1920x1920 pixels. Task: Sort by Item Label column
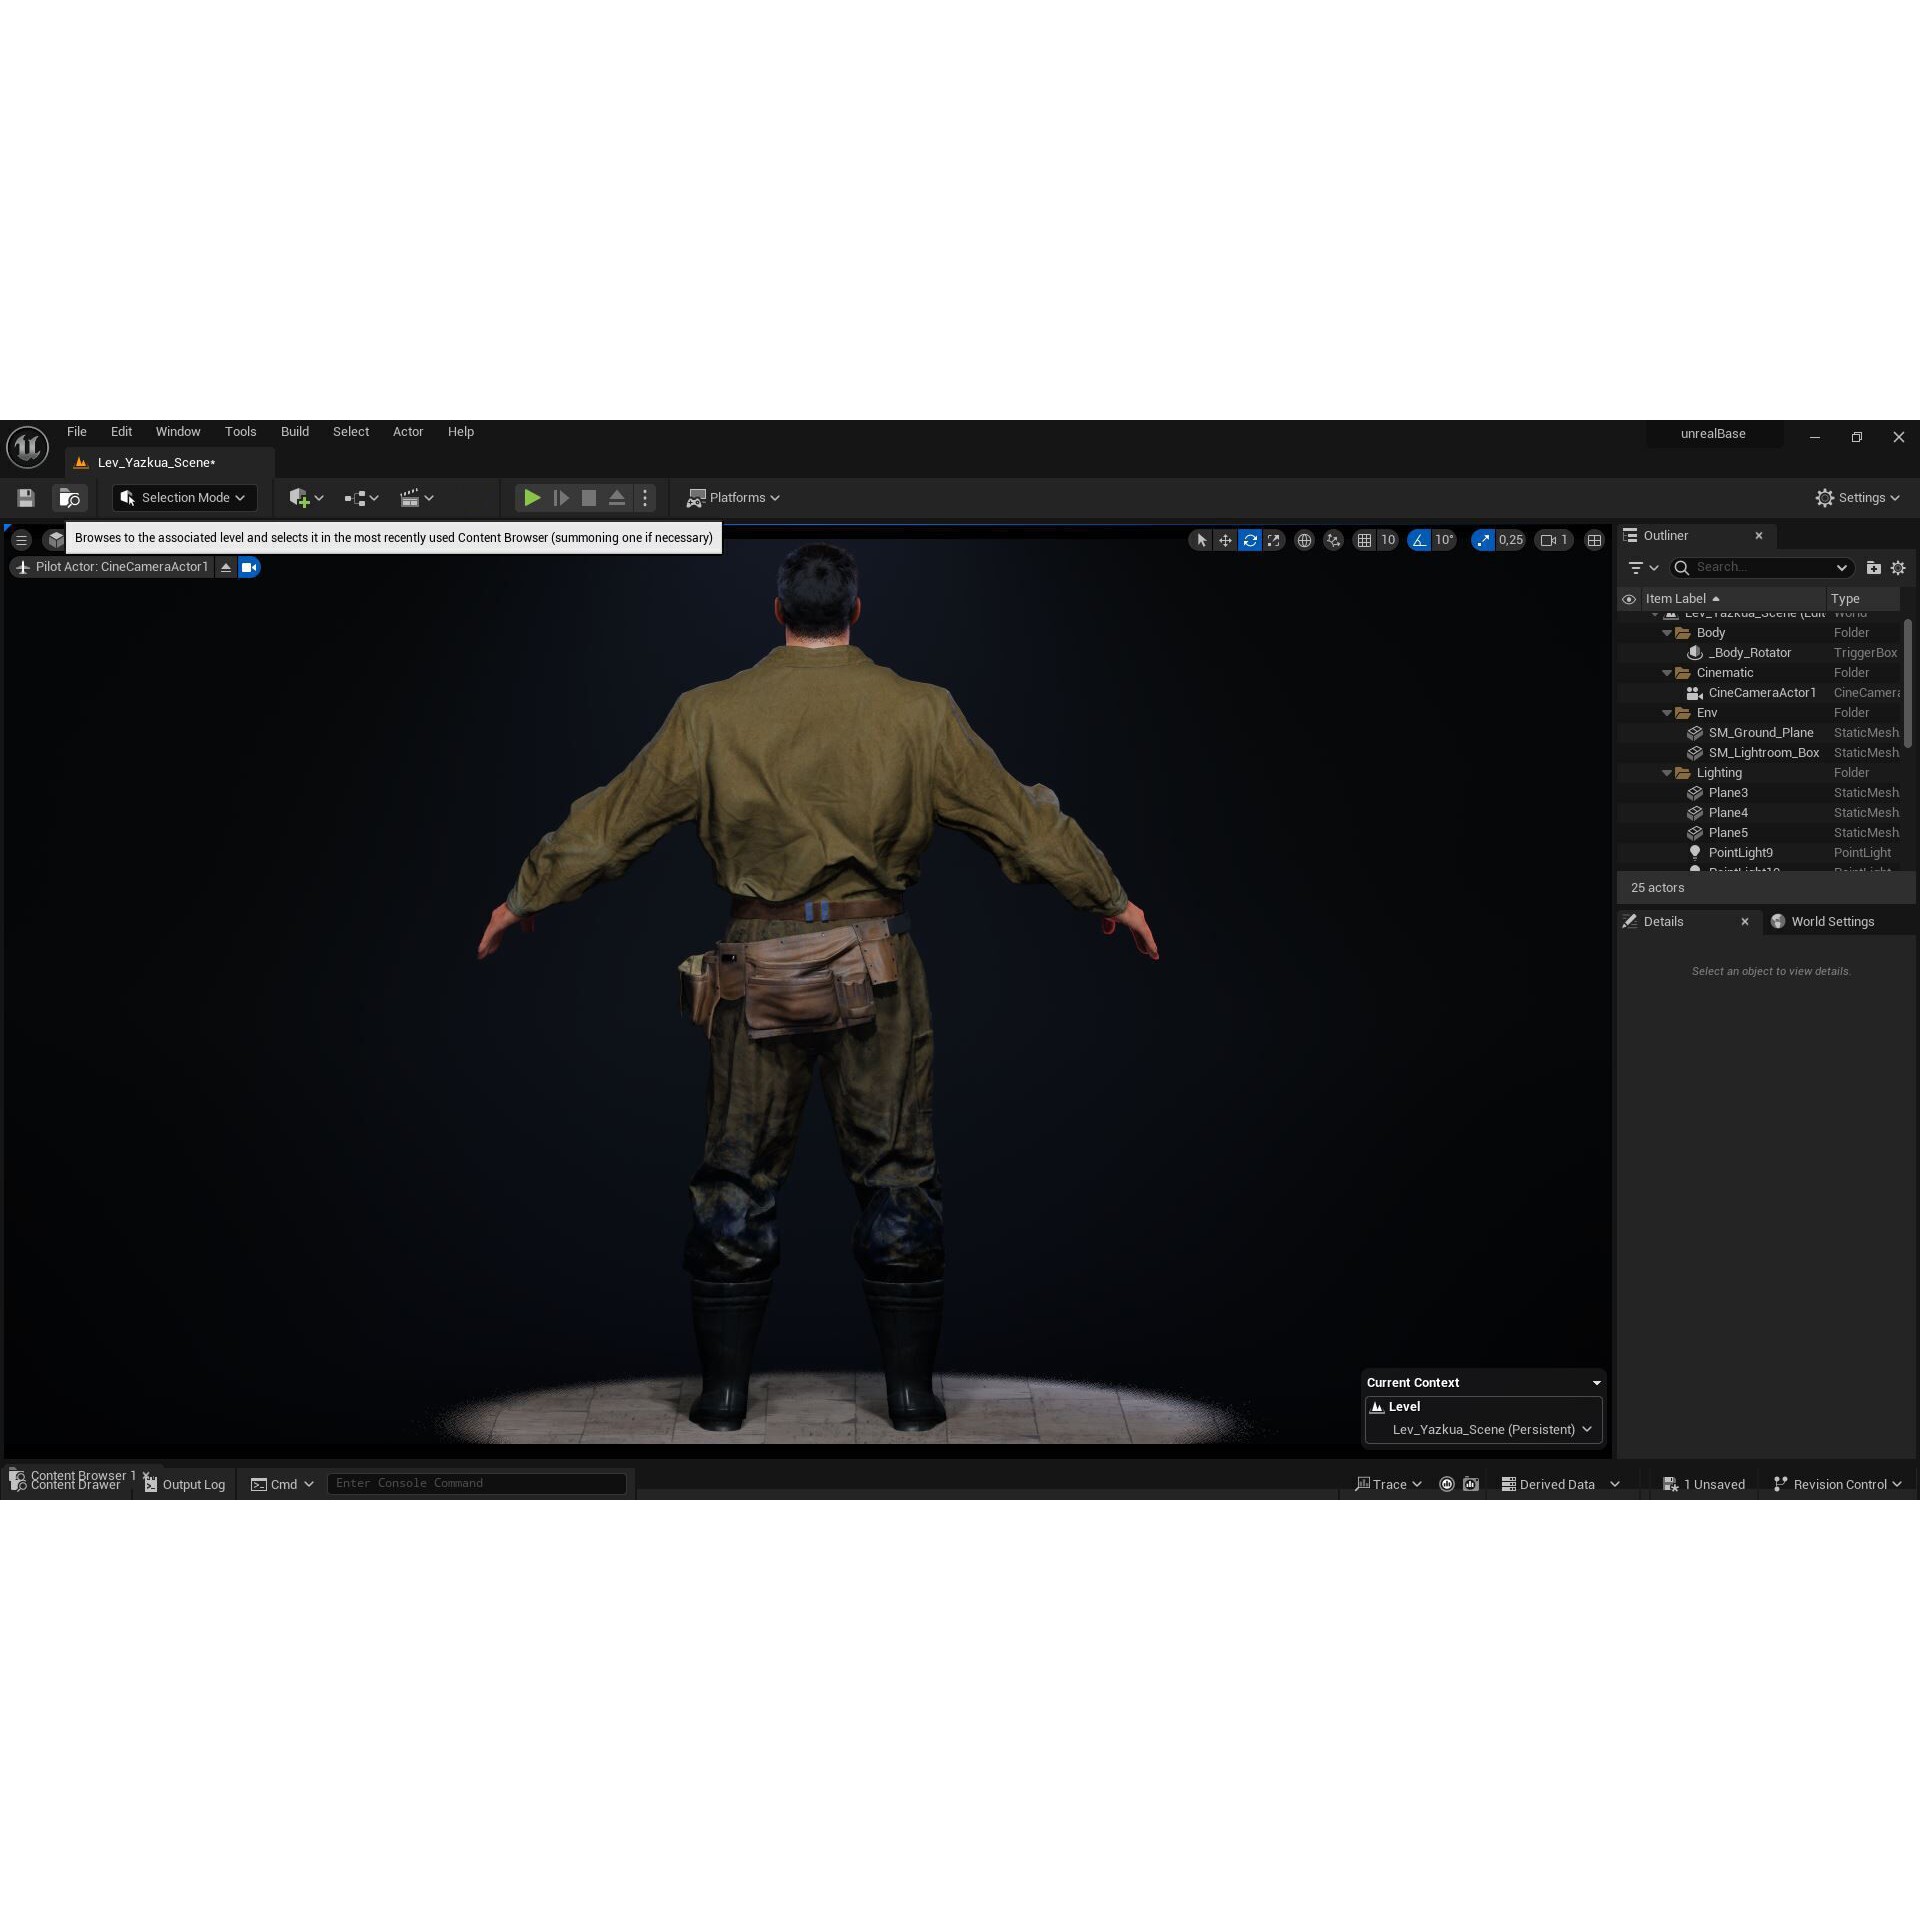coord(1732,599)
